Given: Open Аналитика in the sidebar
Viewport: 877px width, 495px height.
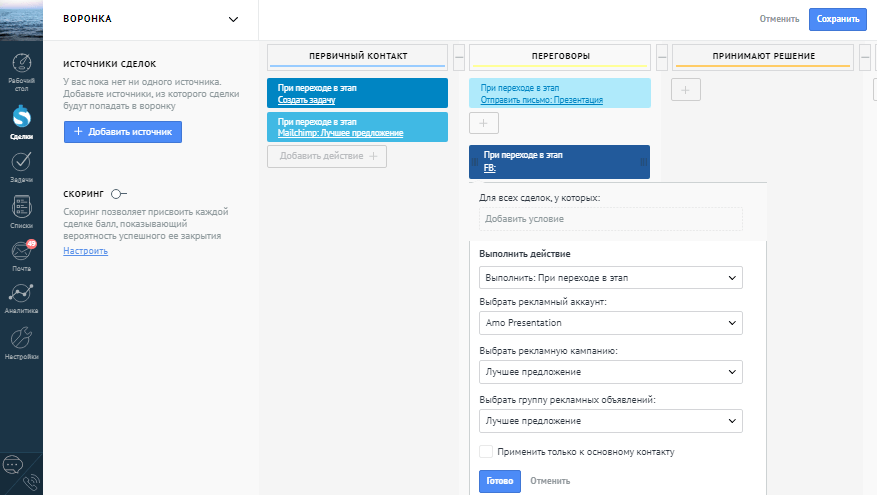Looking at the screenshot, I should tap(21, 299).
